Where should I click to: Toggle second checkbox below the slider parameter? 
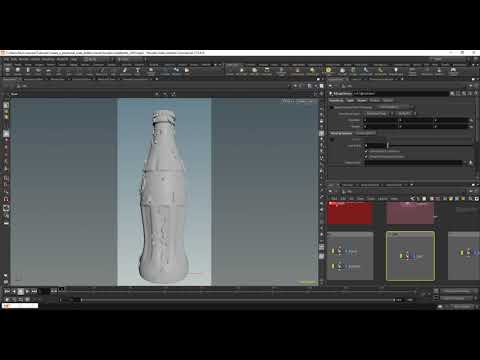pyautogui.click(x=366, y=156)
